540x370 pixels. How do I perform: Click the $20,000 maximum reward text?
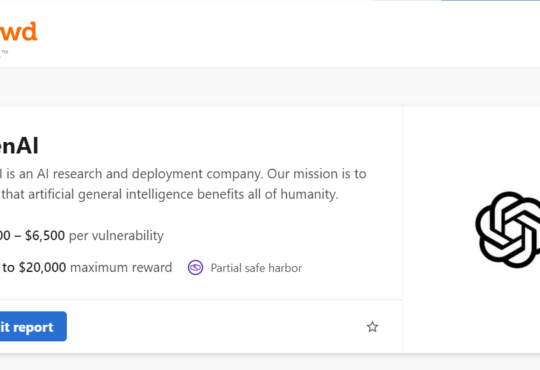87,267
